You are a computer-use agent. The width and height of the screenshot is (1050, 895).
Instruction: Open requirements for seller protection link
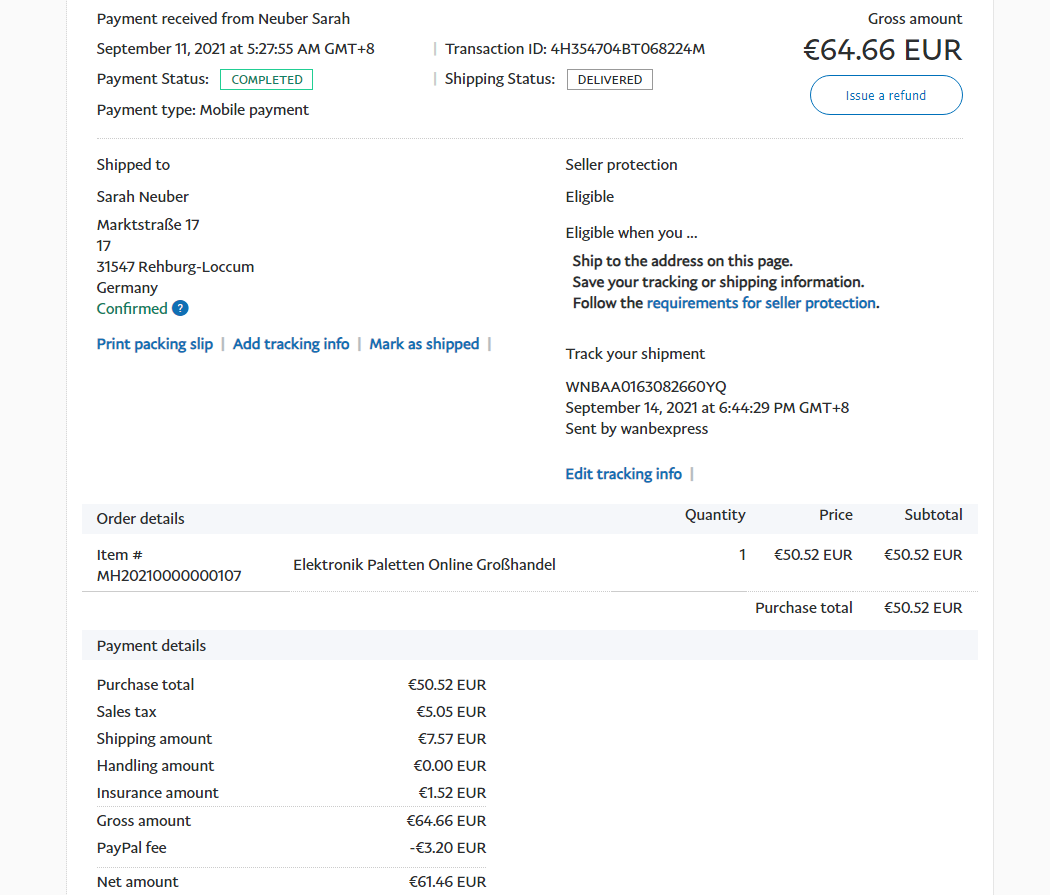pyautogui.click(x=761, y=303)
